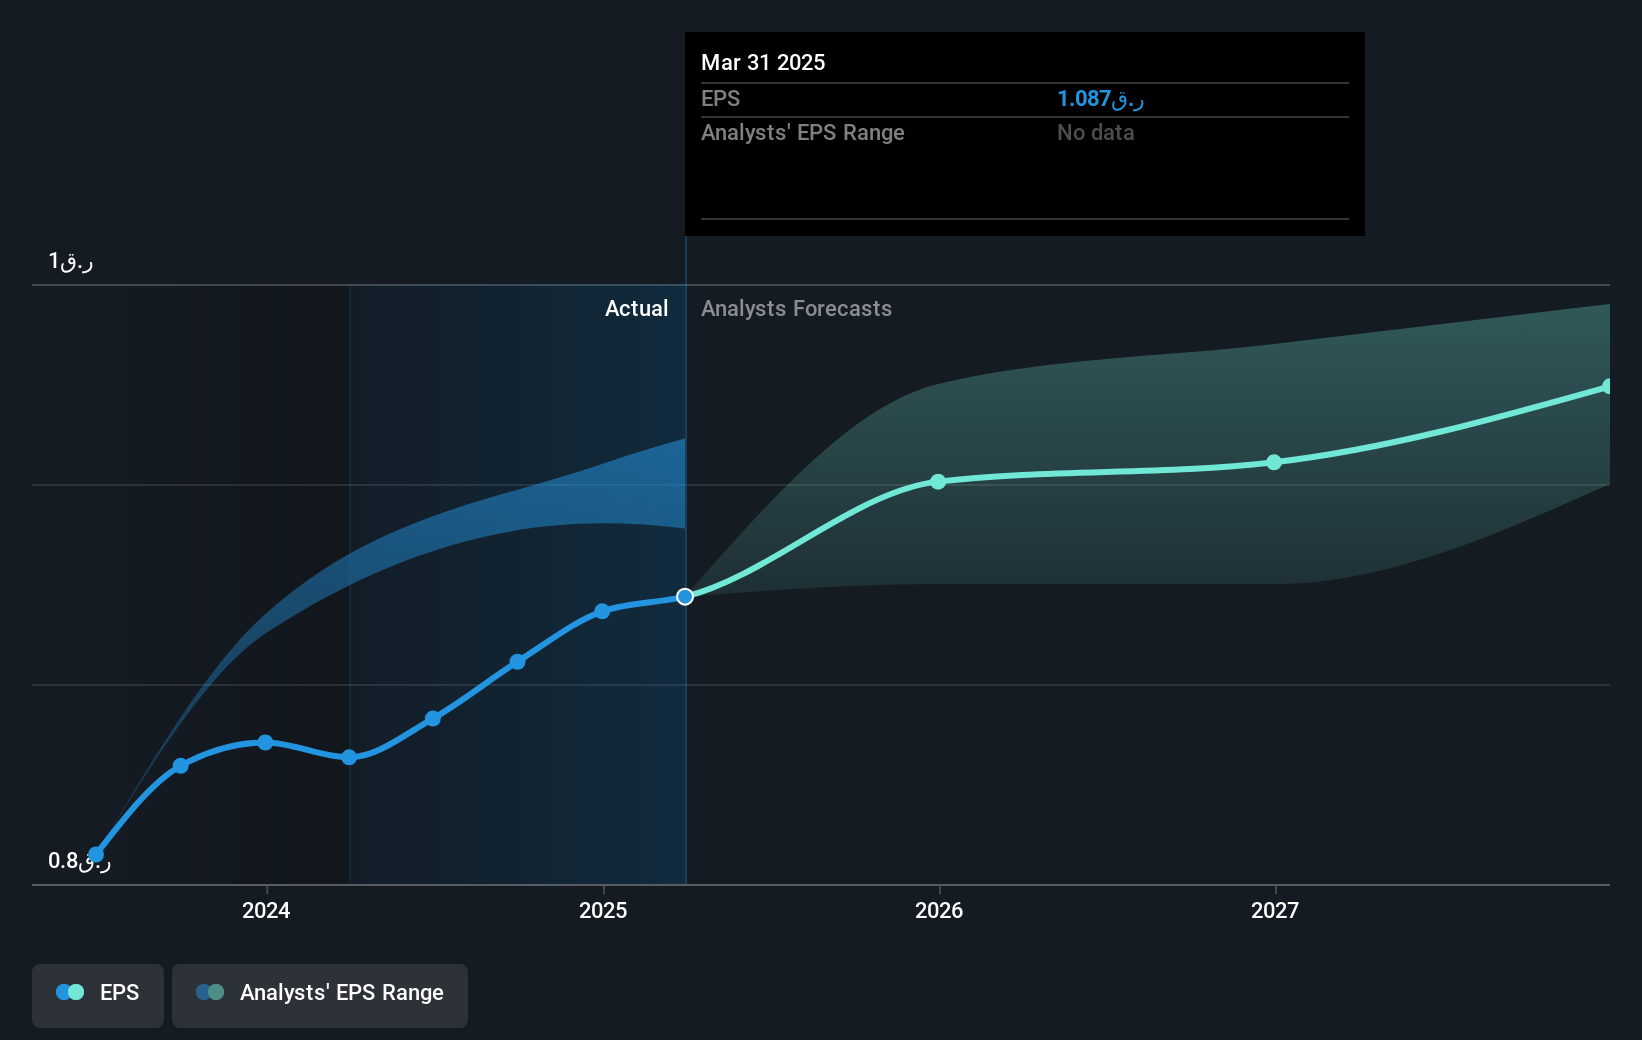Viewport: 1642px width, 1040px height.
Task: Click the 'EPS' row label in tooltip
Action: point(721,99)
